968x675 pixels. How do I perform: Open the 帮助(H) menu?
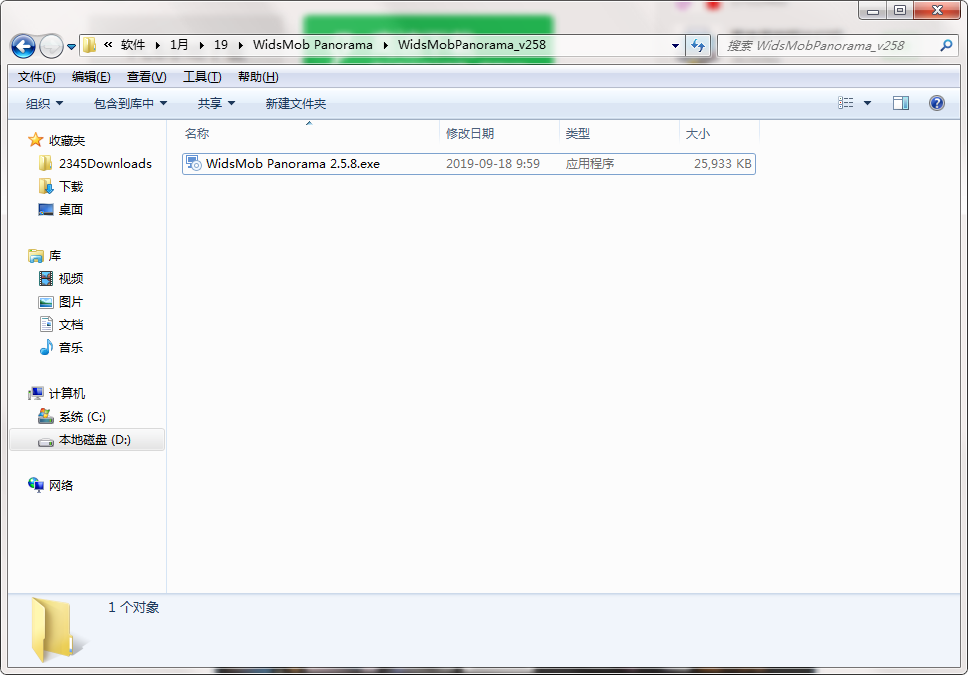tap(258, 77)
